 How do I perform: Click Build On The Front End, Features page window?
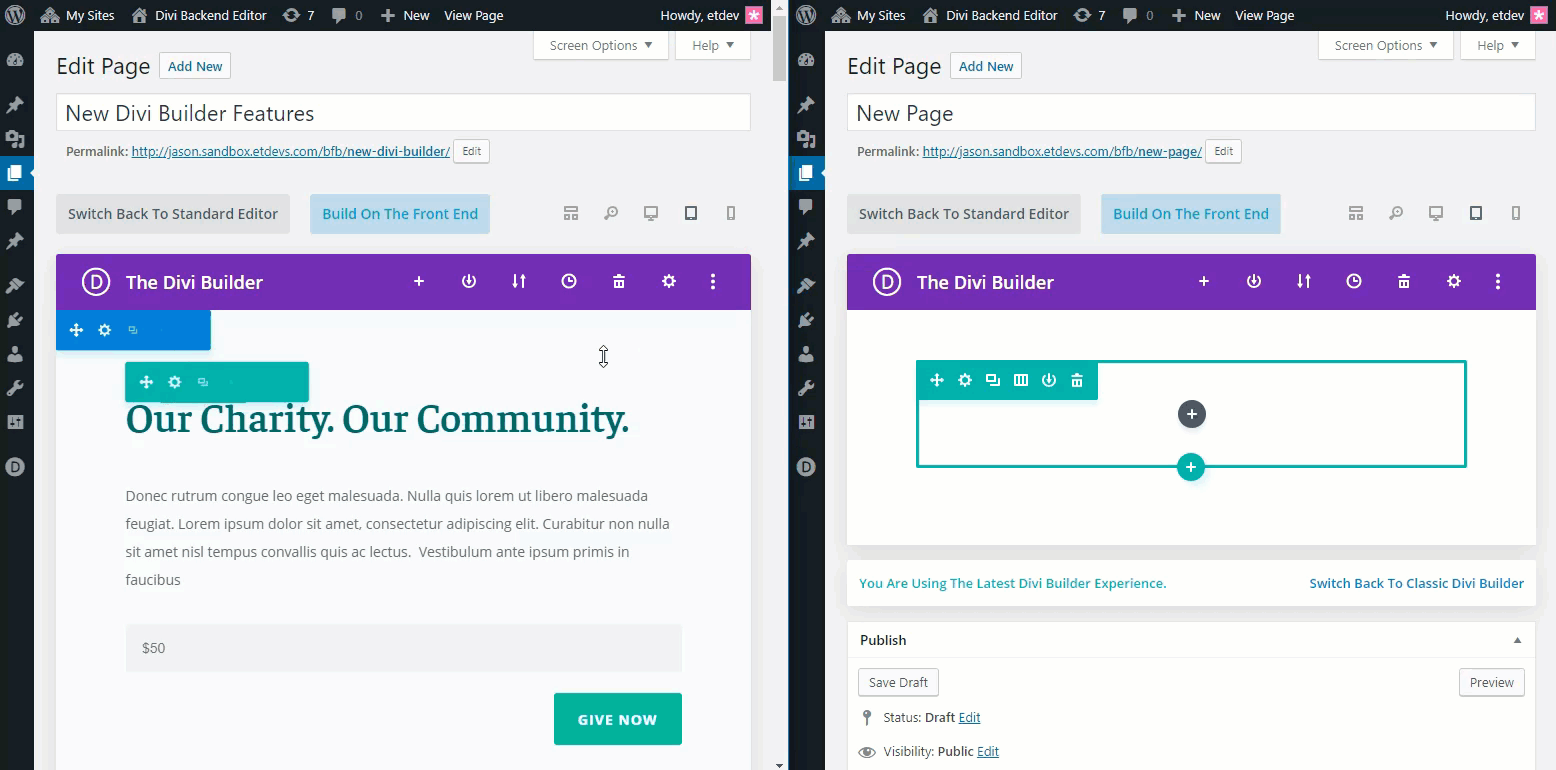point(400,214)
